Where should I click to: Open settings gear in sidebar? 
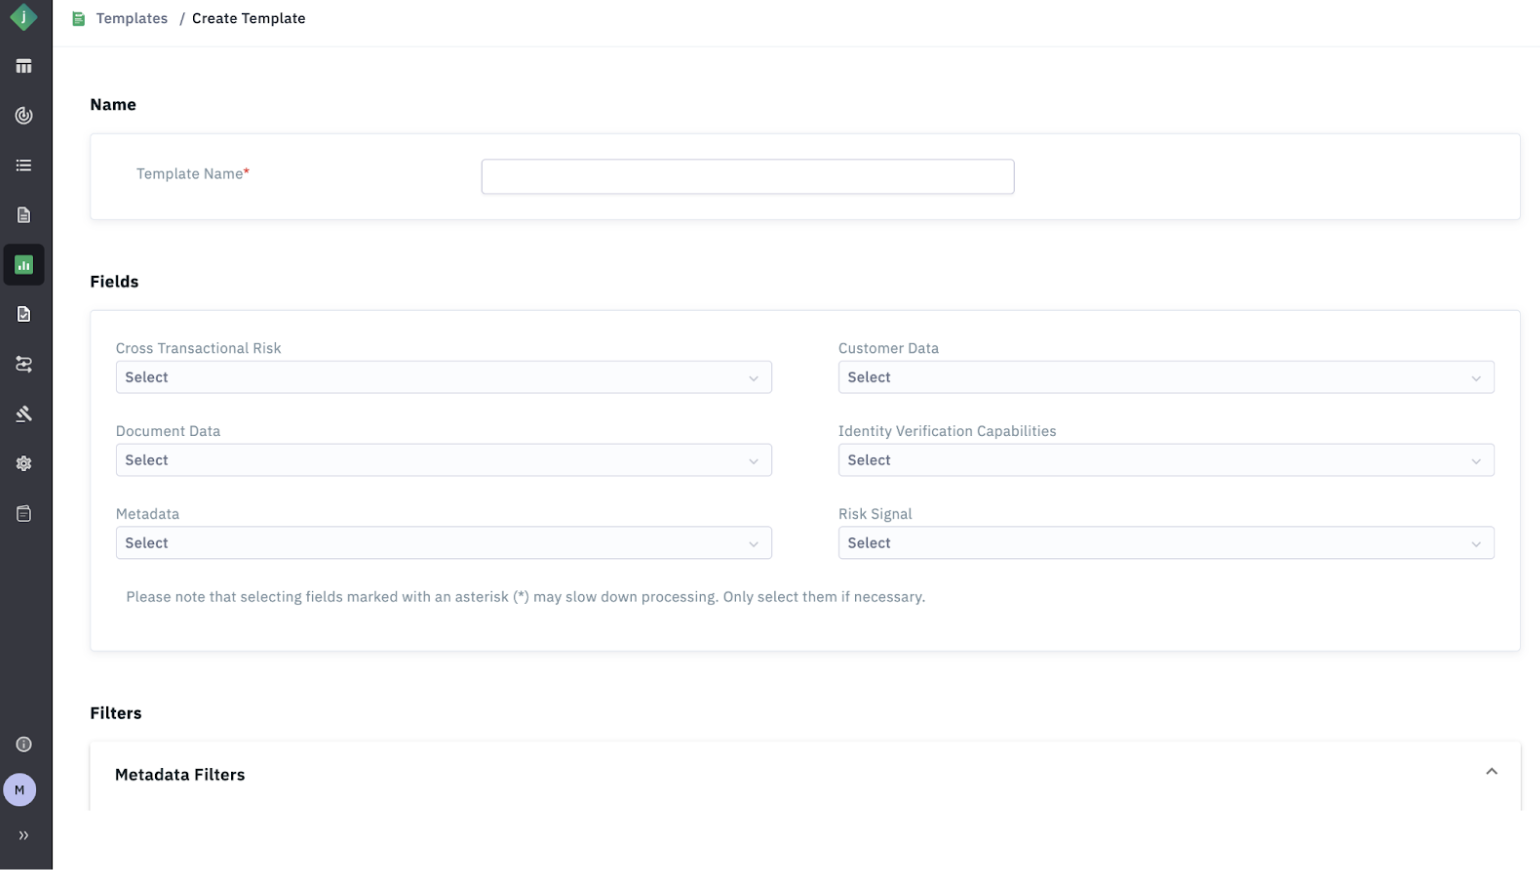24,464
